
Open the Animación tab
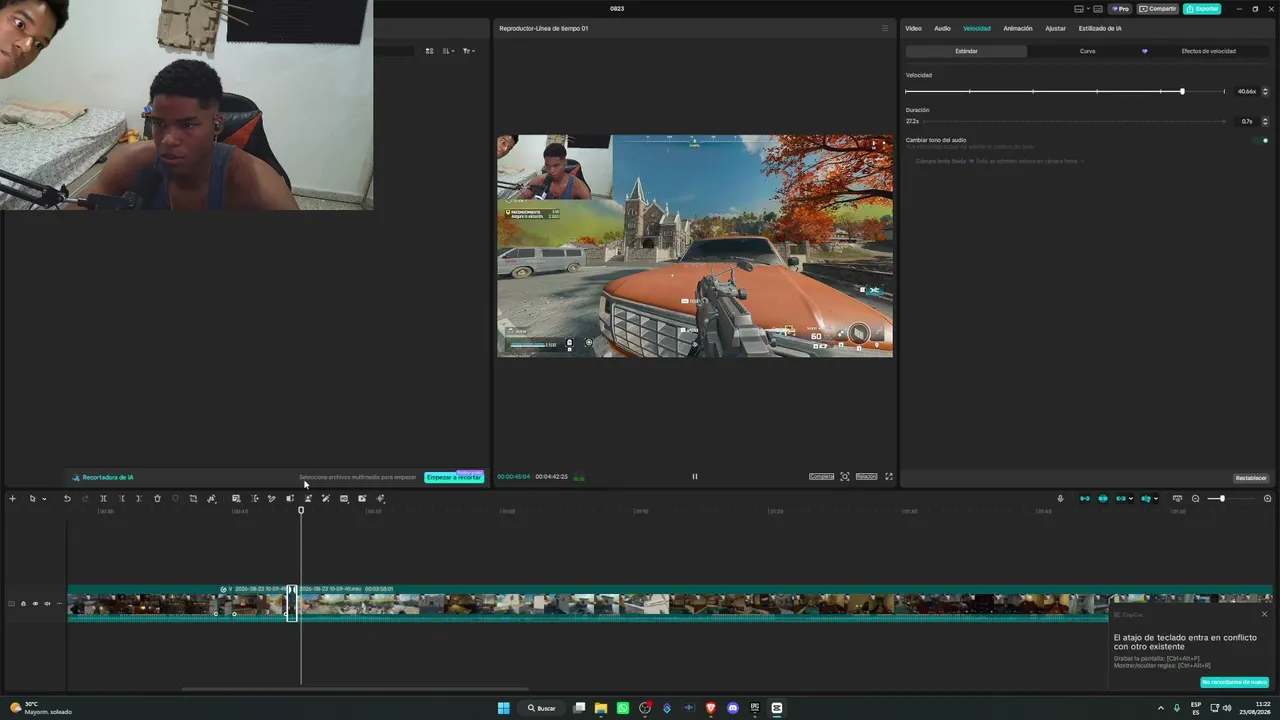(1018, 28)
